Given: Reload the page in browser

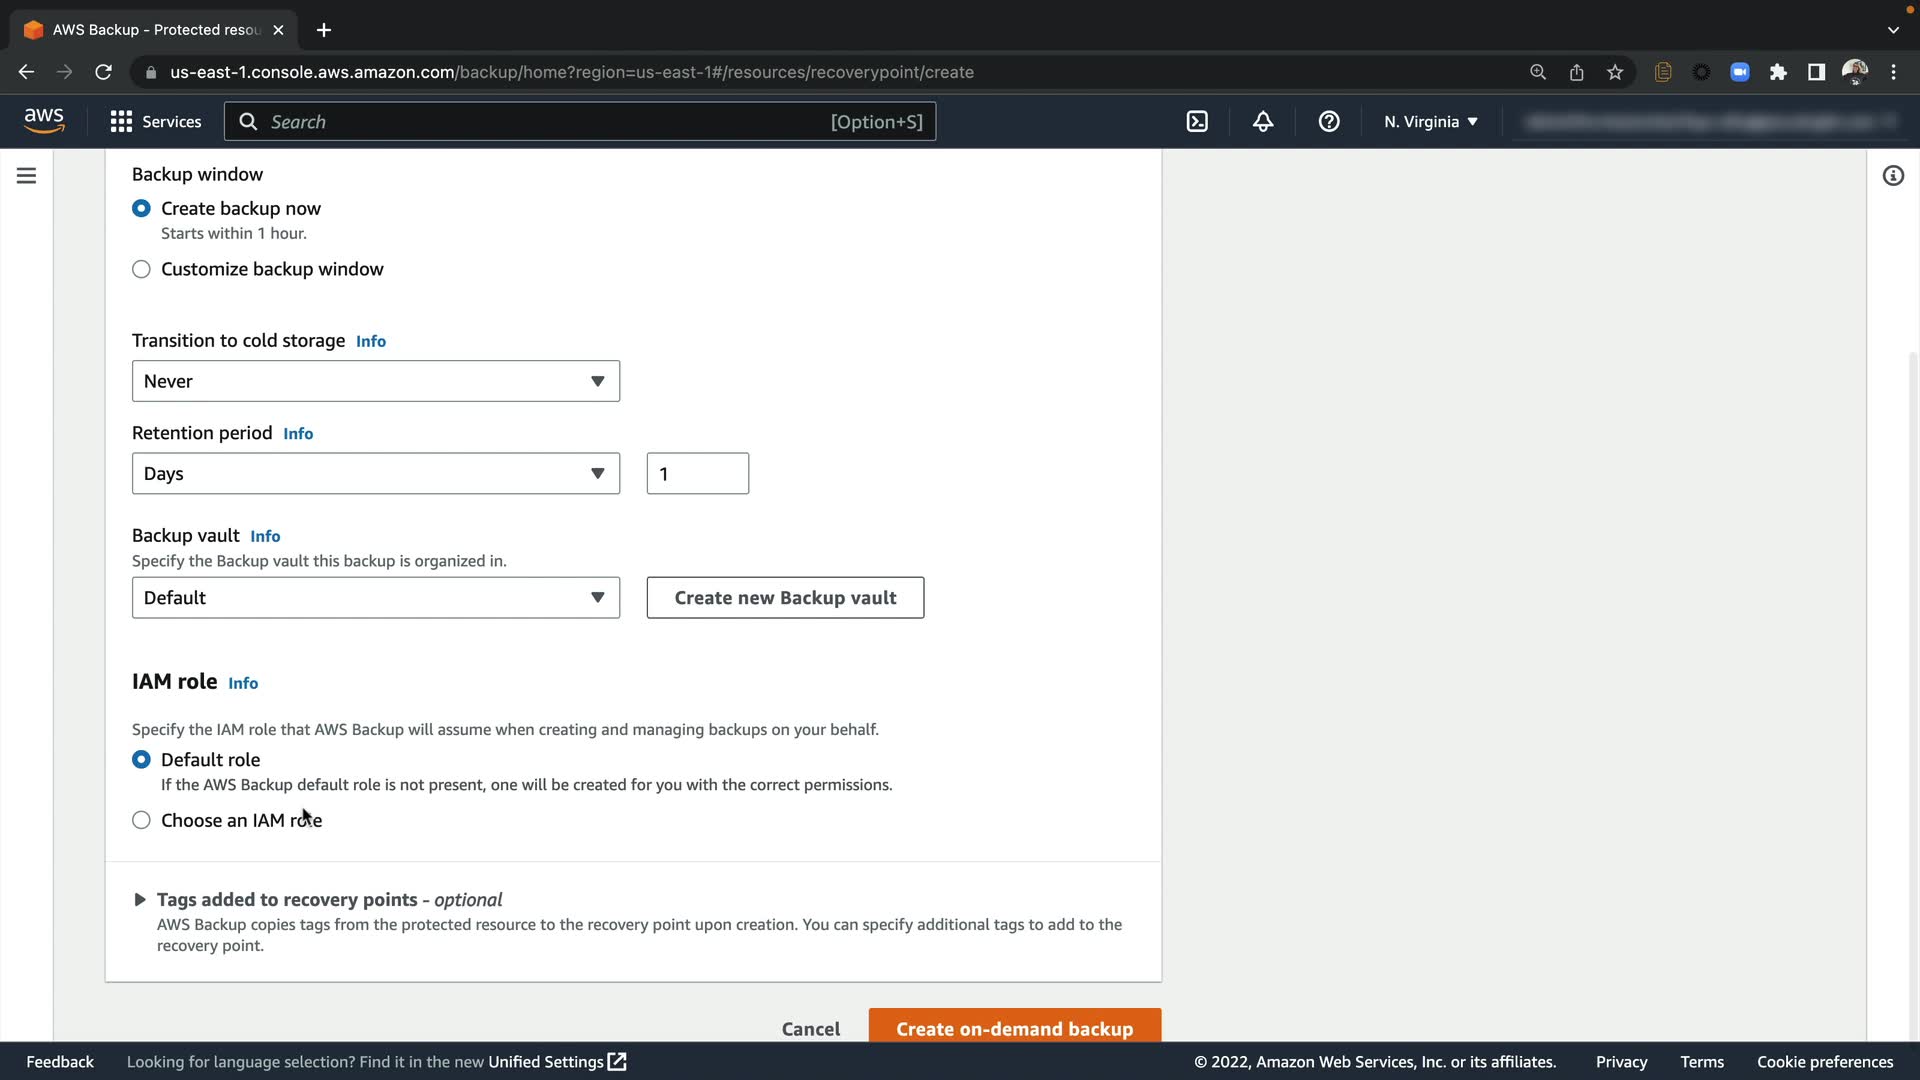Looking at the screenshot, I should tap(103, 72).
